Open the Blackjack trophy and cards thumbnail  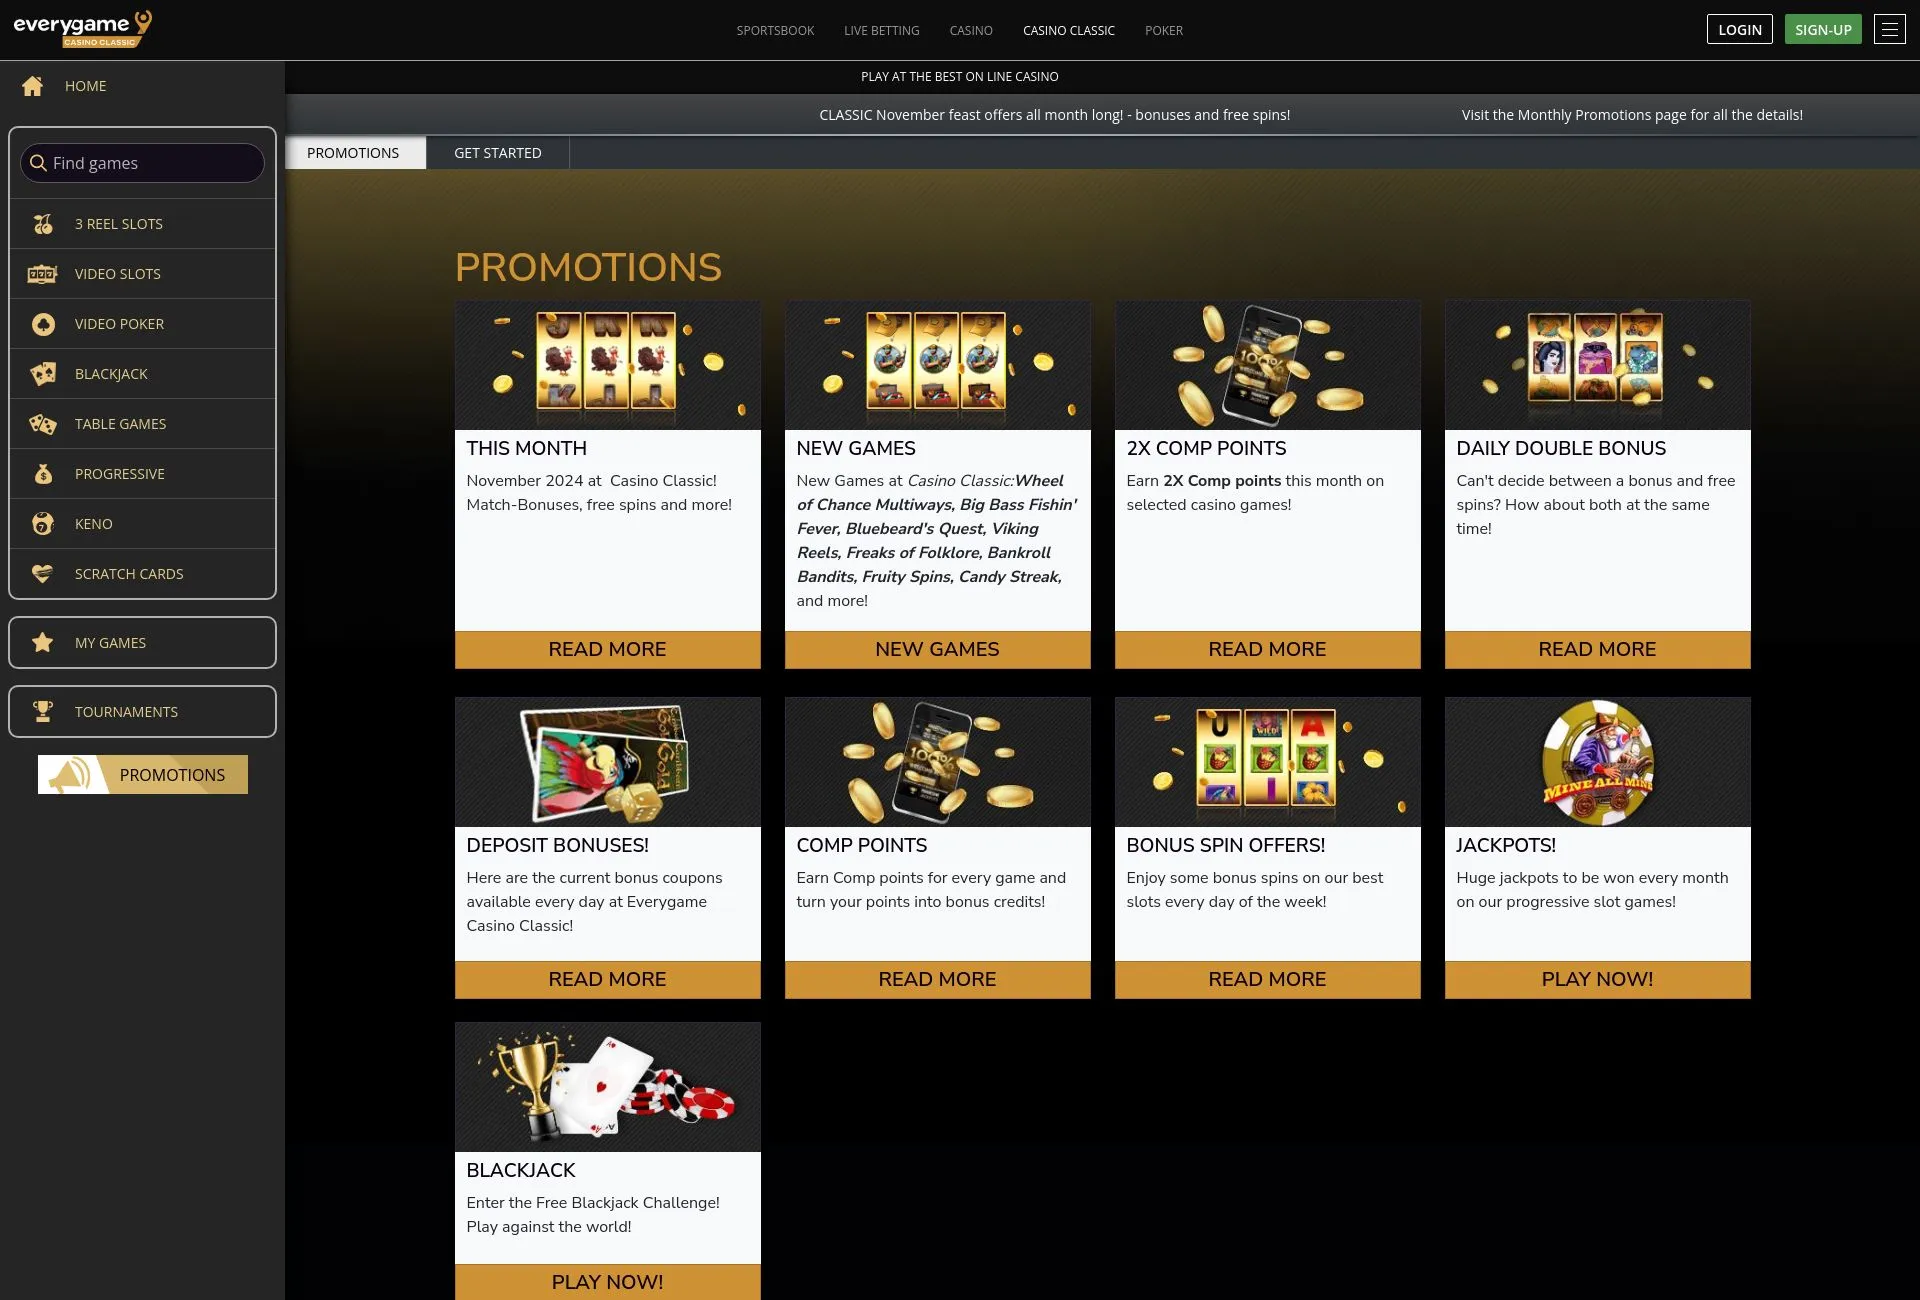click(x=607, y=1087)
